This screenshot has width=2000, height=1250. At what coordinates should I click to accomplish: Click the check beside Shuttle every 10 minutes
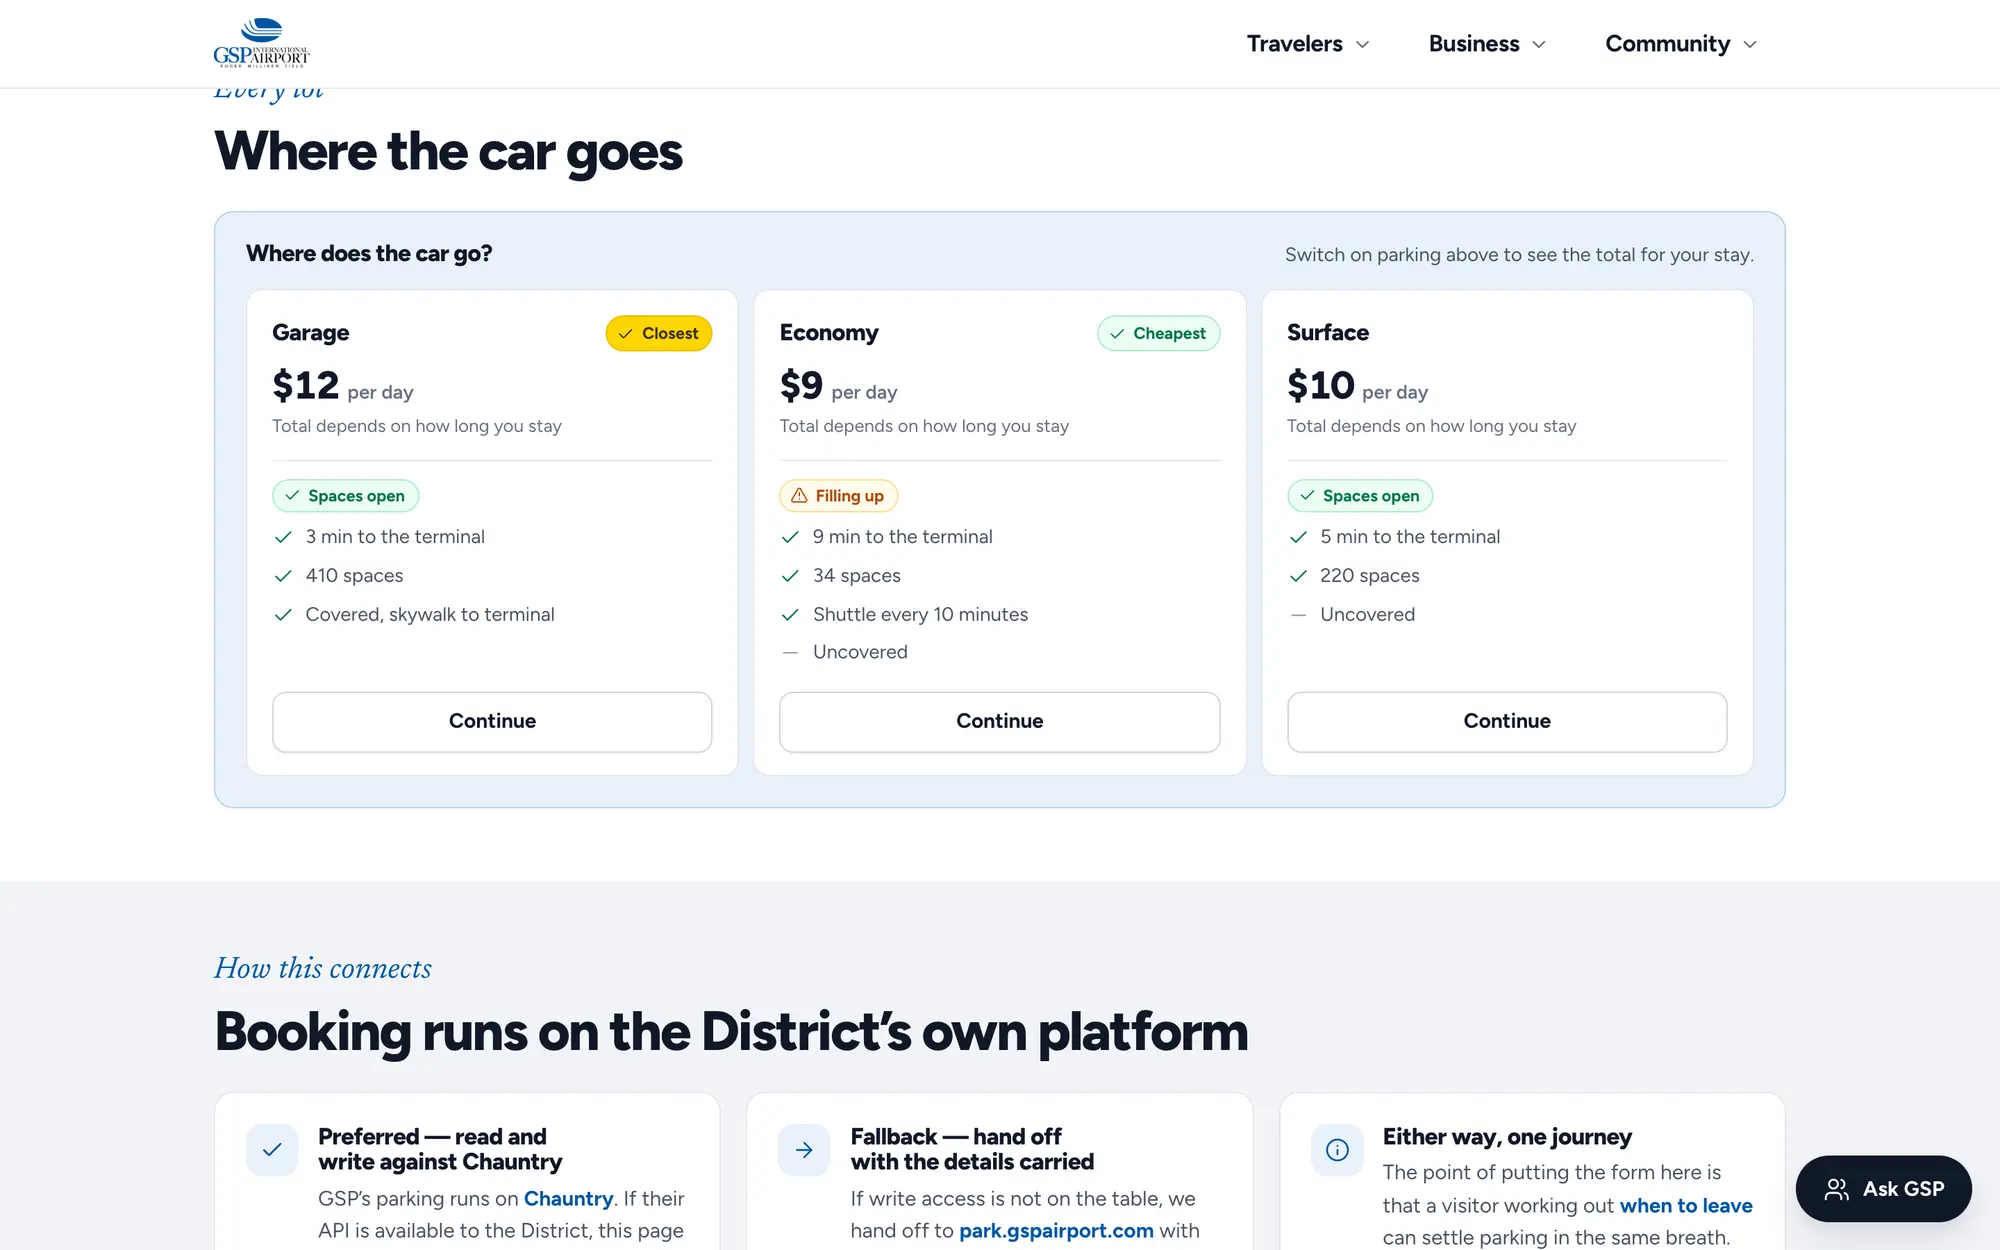point(791,615)
